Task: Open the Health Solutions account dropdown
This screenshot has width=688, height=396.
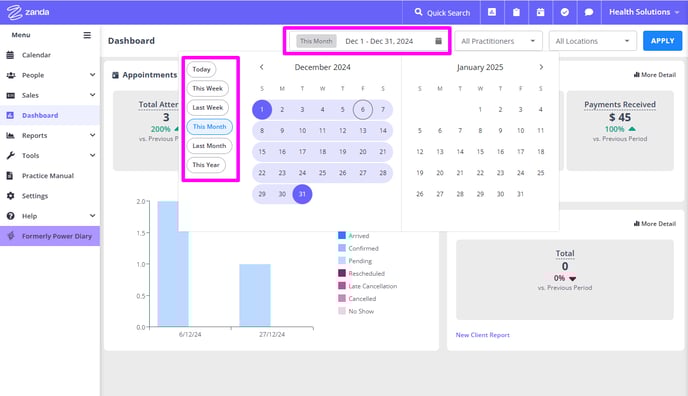Action: [x=644, y=12]
